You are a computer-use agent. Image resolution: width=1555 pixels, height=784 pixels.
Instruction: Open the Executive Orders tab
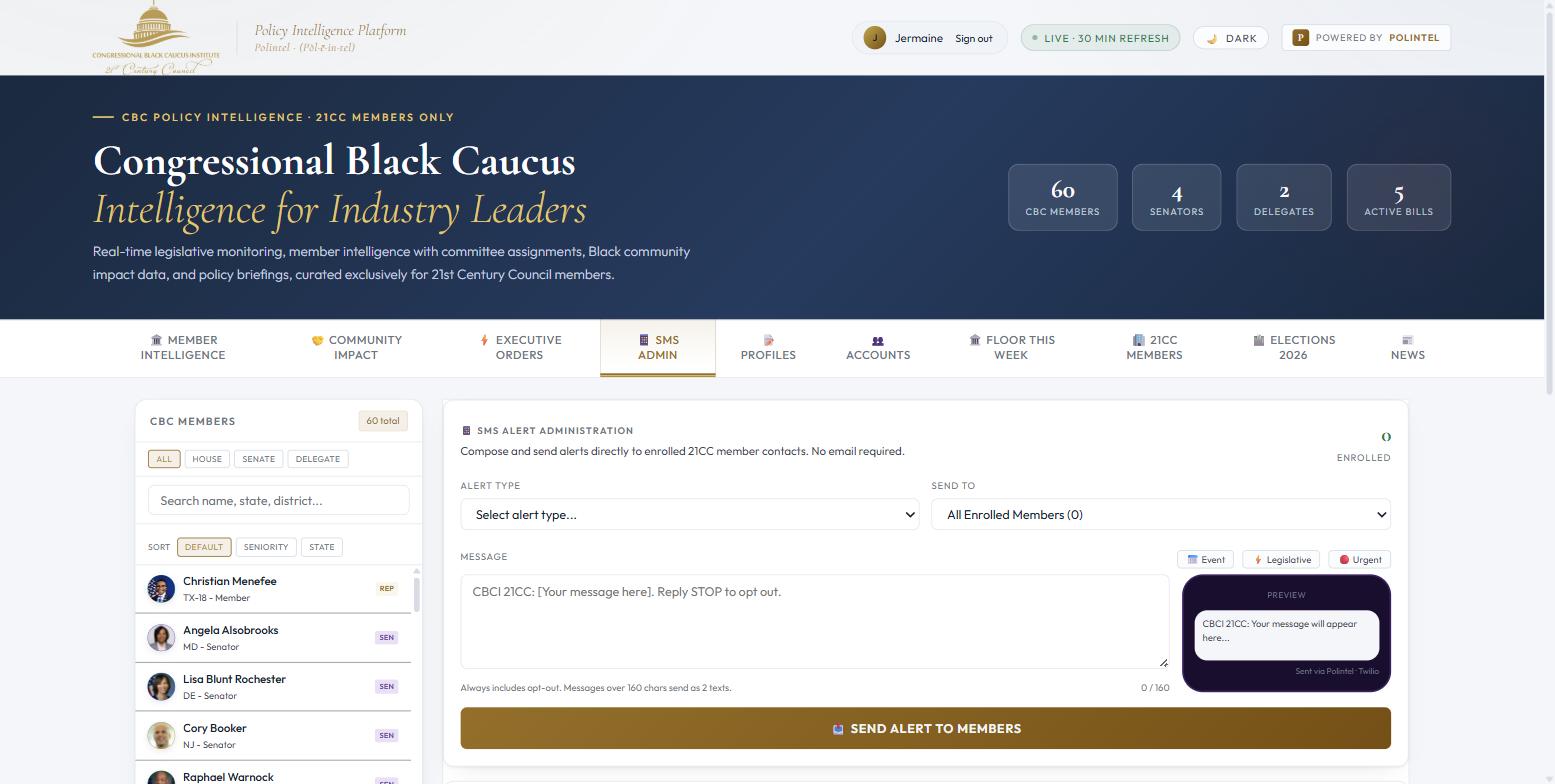(x=520, y=348)
